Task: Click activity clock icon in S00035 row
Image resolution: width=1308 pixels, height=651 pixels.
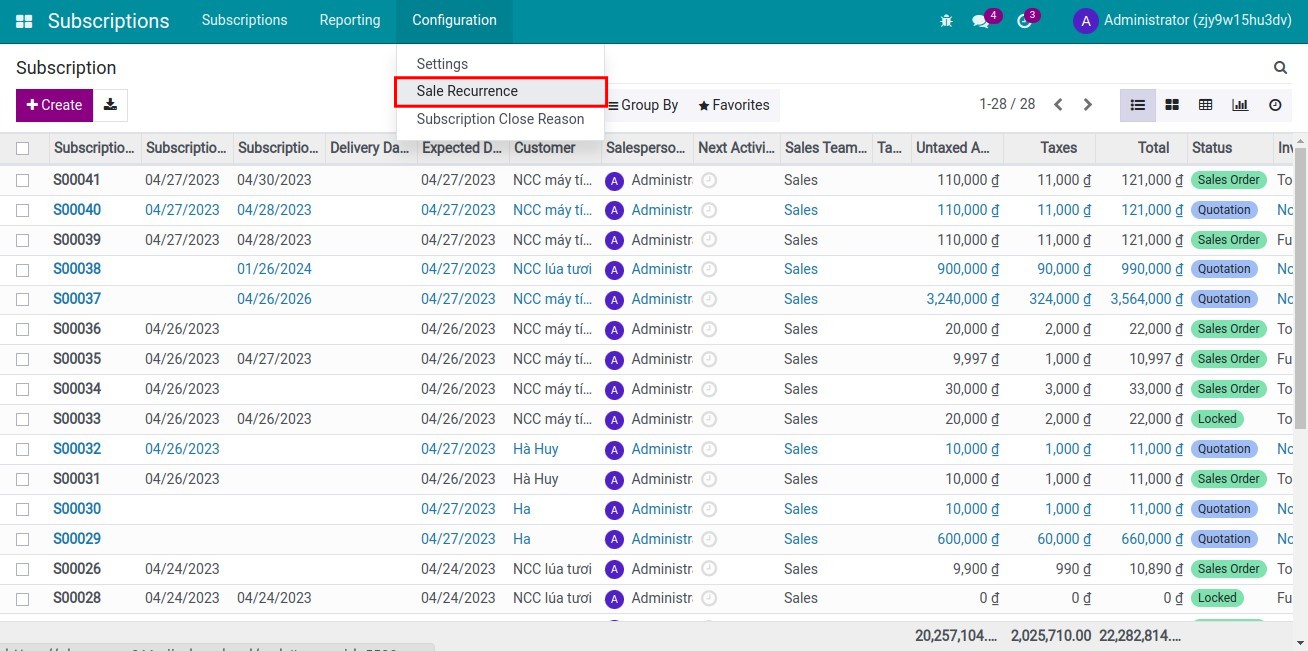Action: coord(709,360)
